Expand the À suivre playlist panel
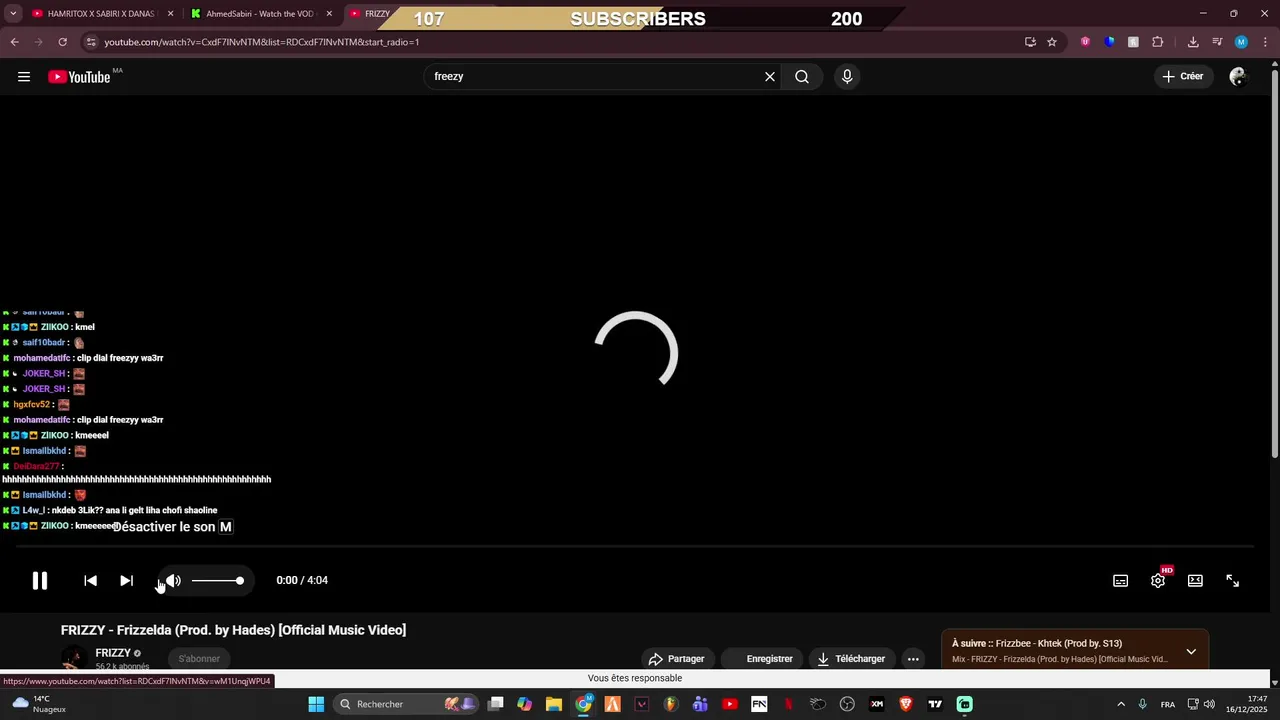Screen dimensions: 1280x720 point(1191,652)
